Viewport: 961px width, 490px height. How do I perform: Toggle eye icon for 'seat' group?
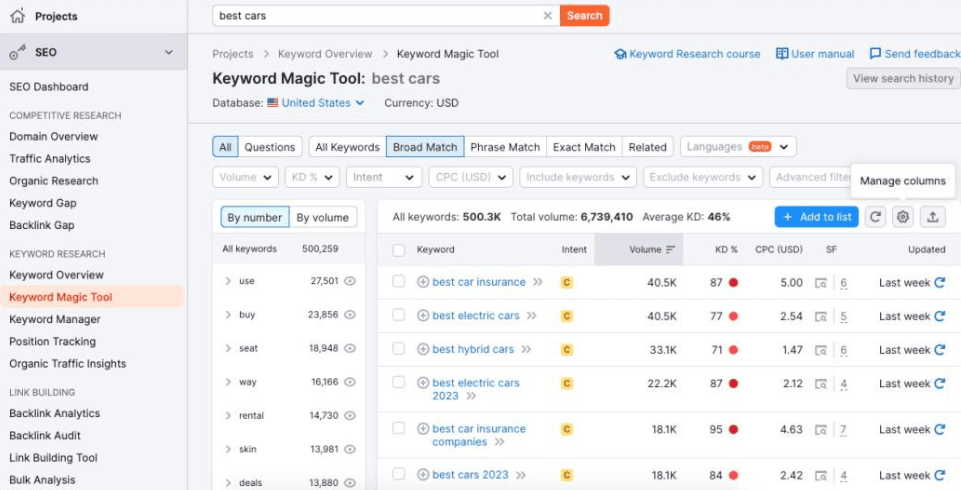point(350,349)
